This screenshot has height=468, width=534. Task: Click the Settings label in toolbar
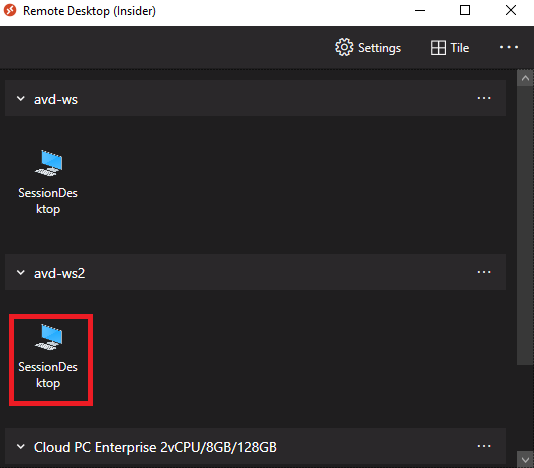point(379,48)
